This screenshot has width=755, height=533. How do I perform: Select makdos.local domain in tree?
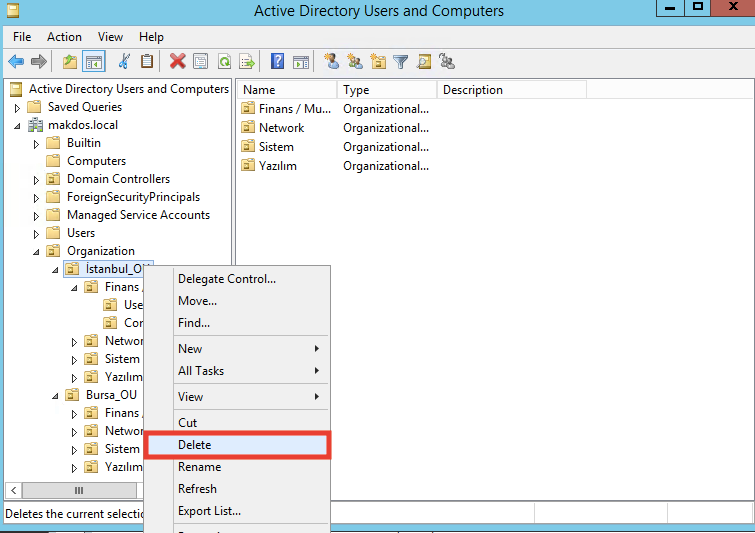point(83,125)
